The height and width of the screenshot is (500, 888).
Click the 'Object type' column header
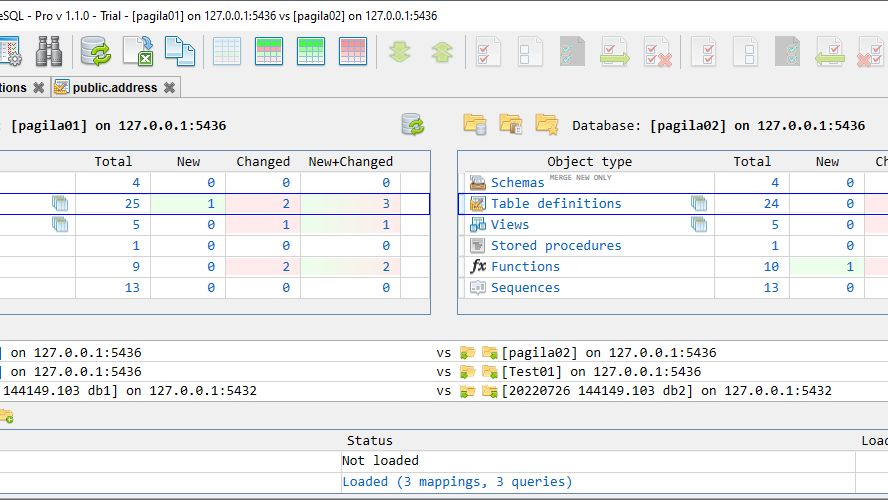[589, 162]
